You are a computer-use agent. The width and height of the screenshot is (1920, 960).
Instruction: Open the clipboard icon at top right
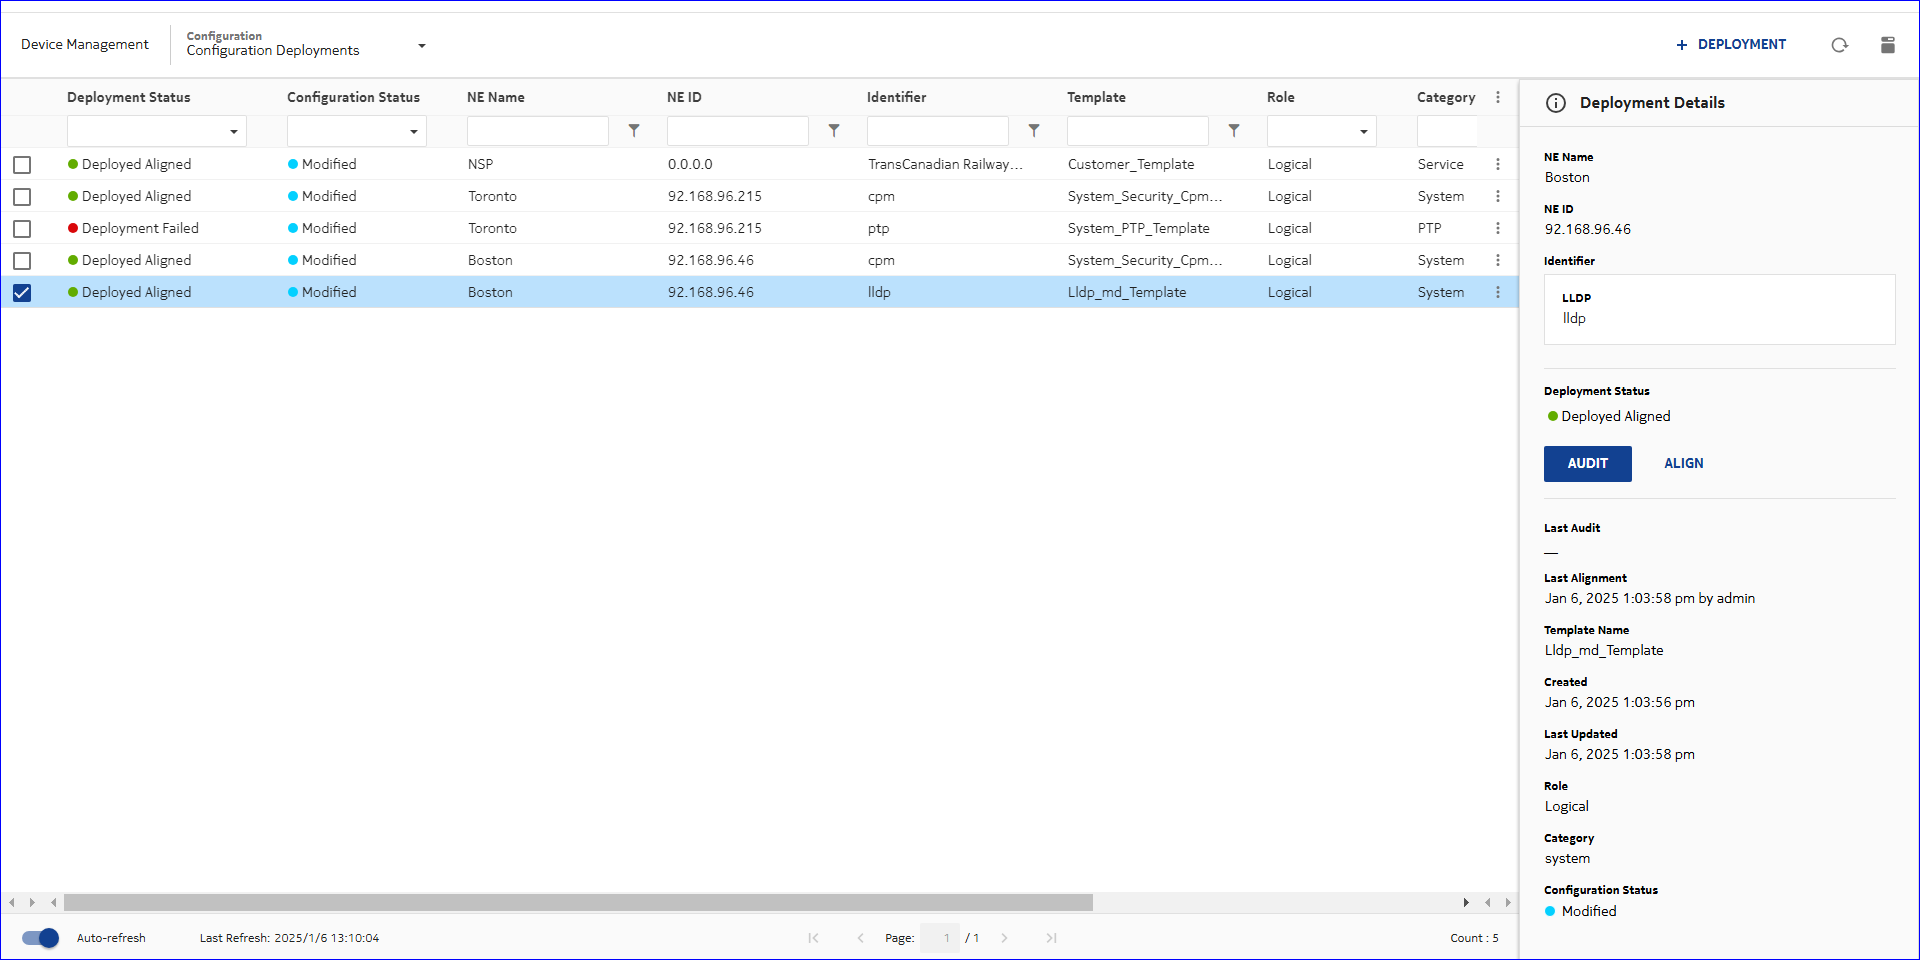coord(1887,45)
